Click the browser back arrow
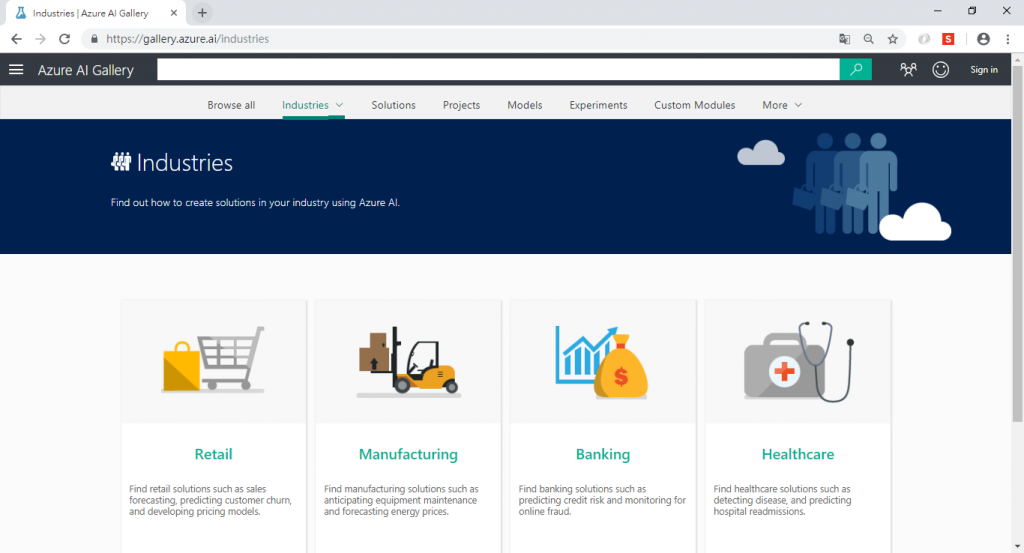This screenshot has height=553, width=1024. [x=16, y=39]
